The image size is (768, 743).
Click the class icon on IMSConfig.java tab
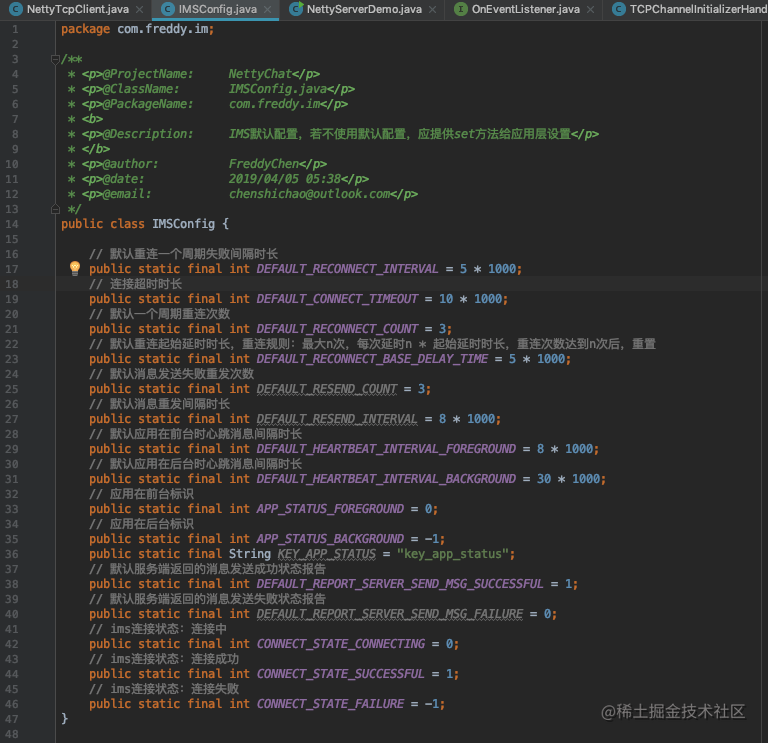pyautogui.click(x=168, y=9)
